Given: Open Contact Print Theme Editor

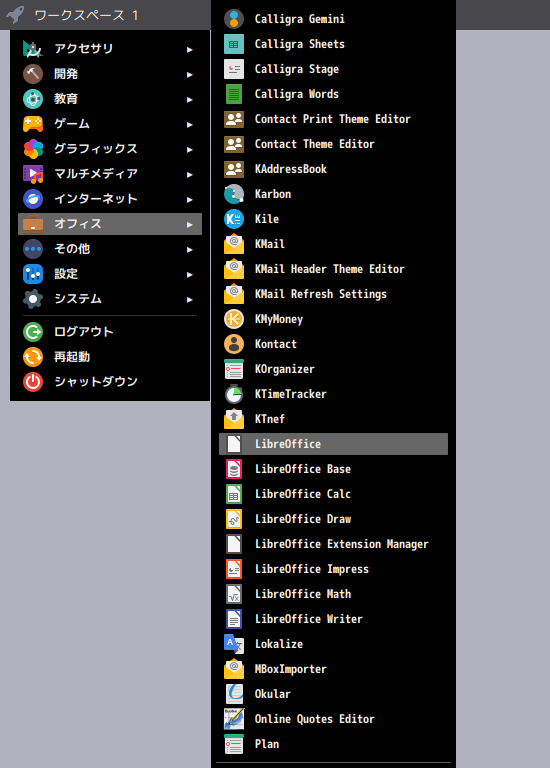Looking at the screenshot, I should tap(334, 119).
